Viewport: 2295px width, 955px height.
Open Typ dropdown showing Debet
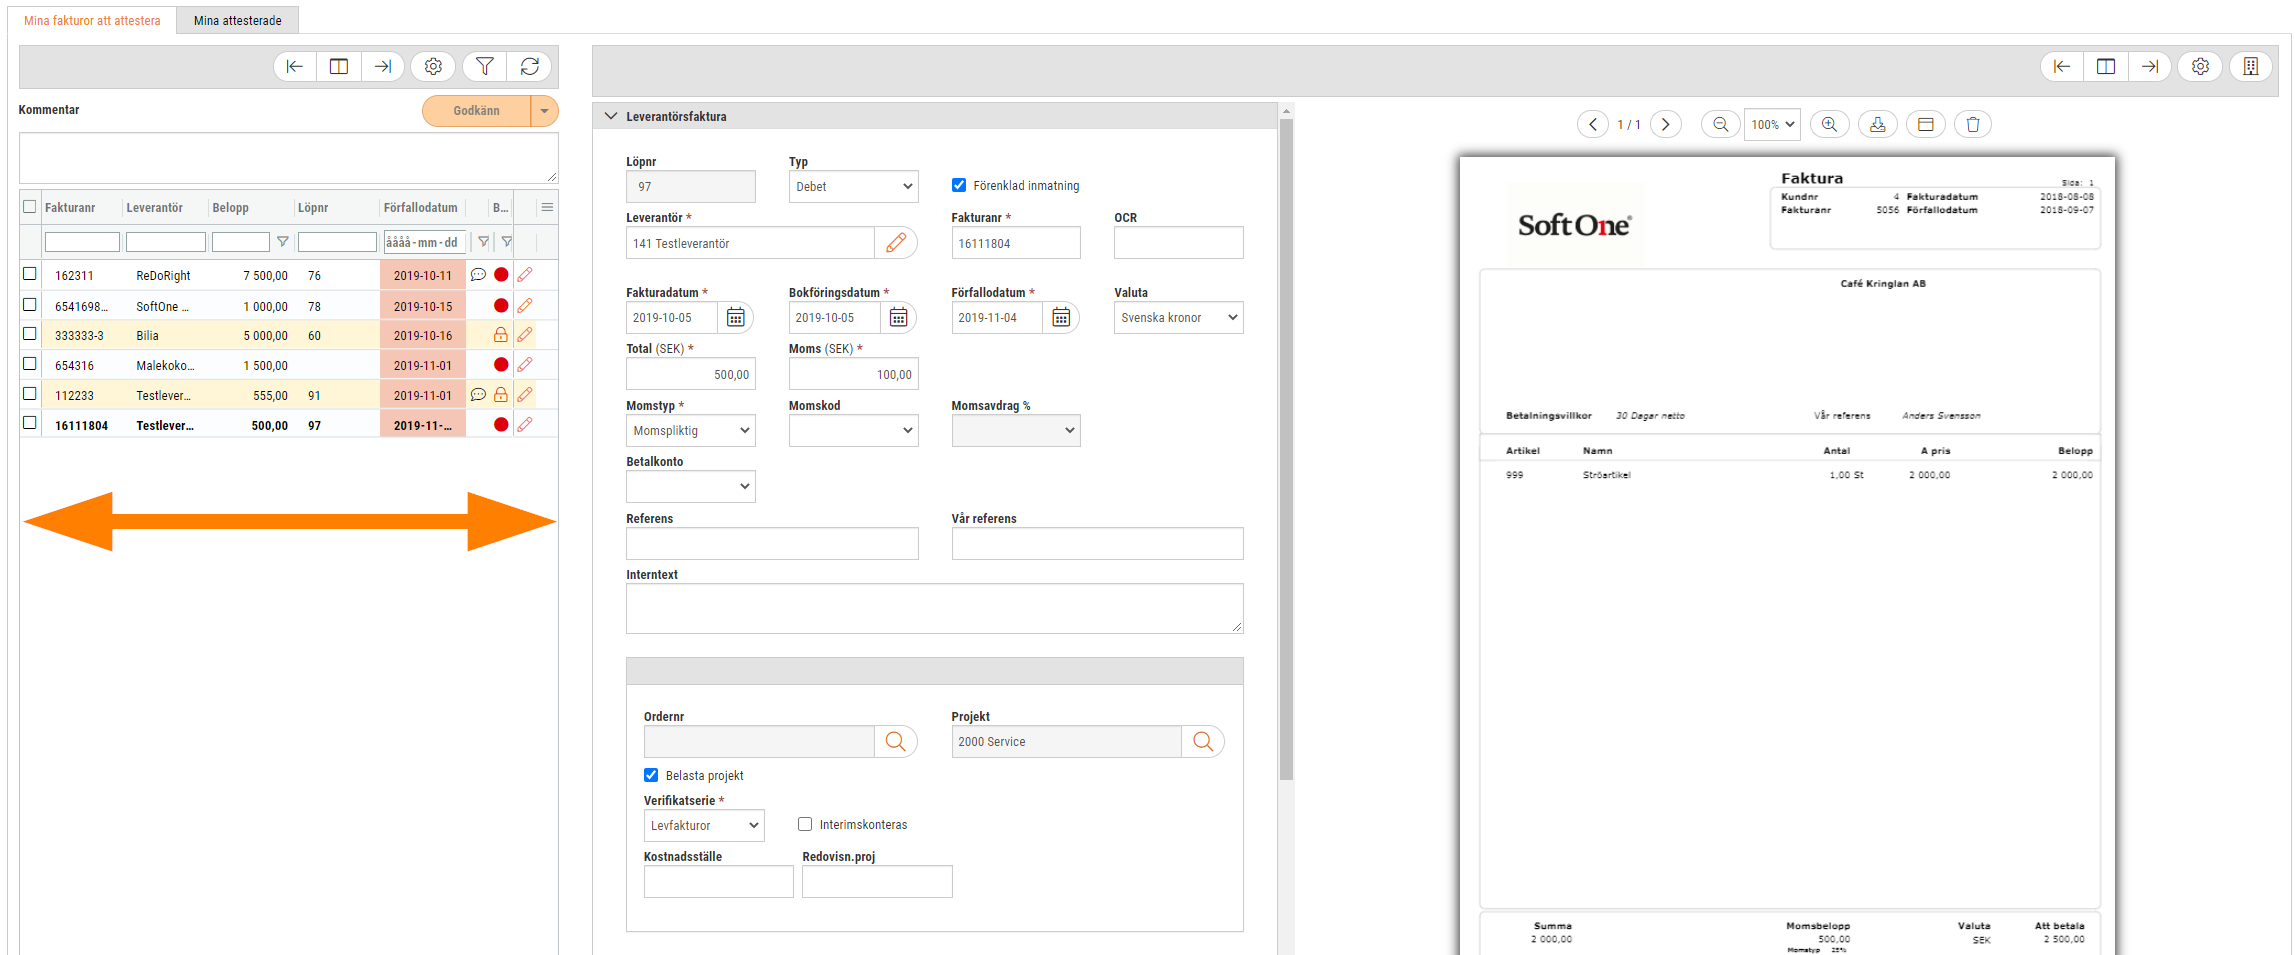tap(853, 187)
